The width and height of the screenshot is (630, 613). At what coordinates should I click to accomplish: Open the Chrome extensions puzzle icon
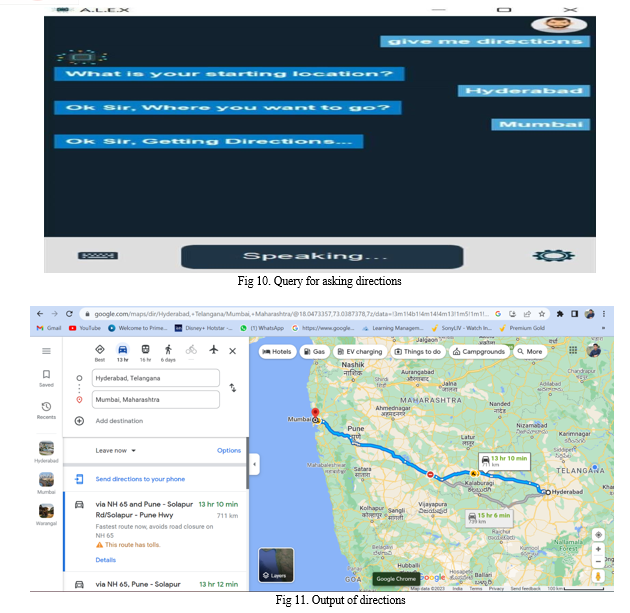[x=560, y=314]
